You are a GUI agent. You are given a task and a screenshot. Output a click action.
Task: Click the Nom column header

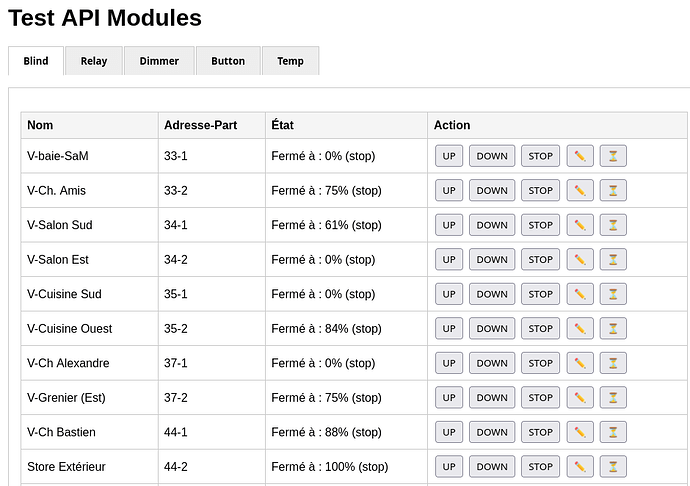[x=89, y=125]
